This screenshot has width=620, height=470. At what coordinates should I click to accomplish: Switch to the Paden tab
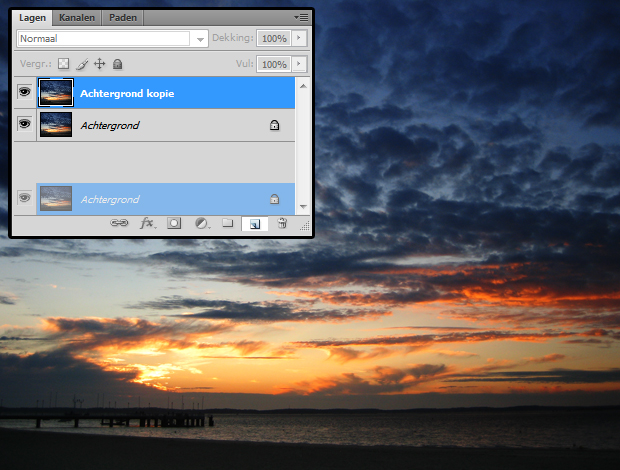click(123, 18)
